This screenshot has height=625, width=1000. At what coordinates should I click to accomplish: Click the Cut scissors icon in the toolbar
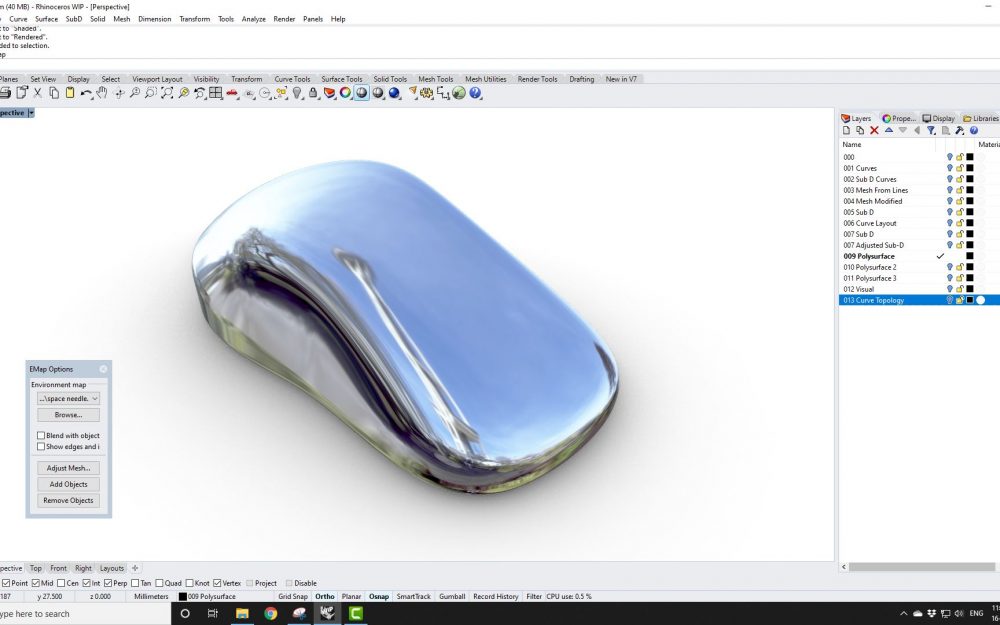pos(38,93)
